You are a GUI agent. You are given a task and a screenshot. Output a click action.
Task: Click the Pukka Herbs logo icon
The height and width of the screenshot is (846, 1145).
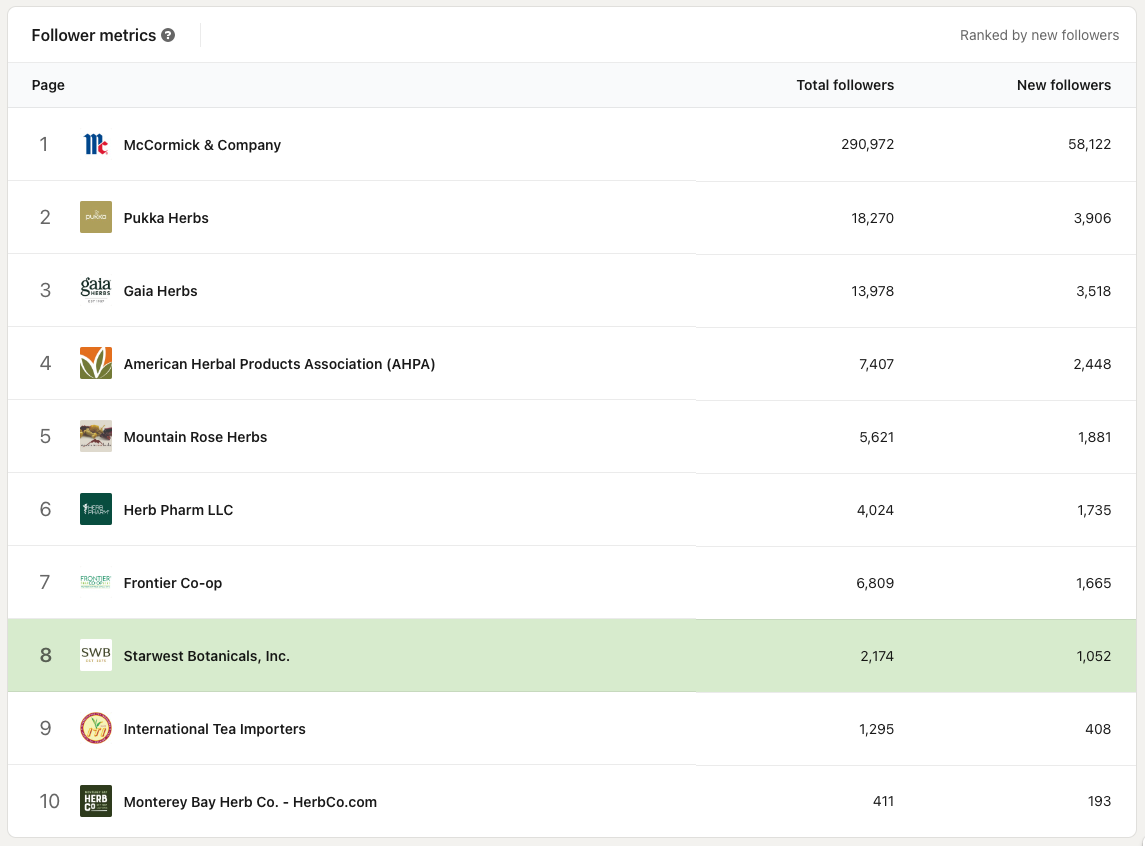pos(96,218)
